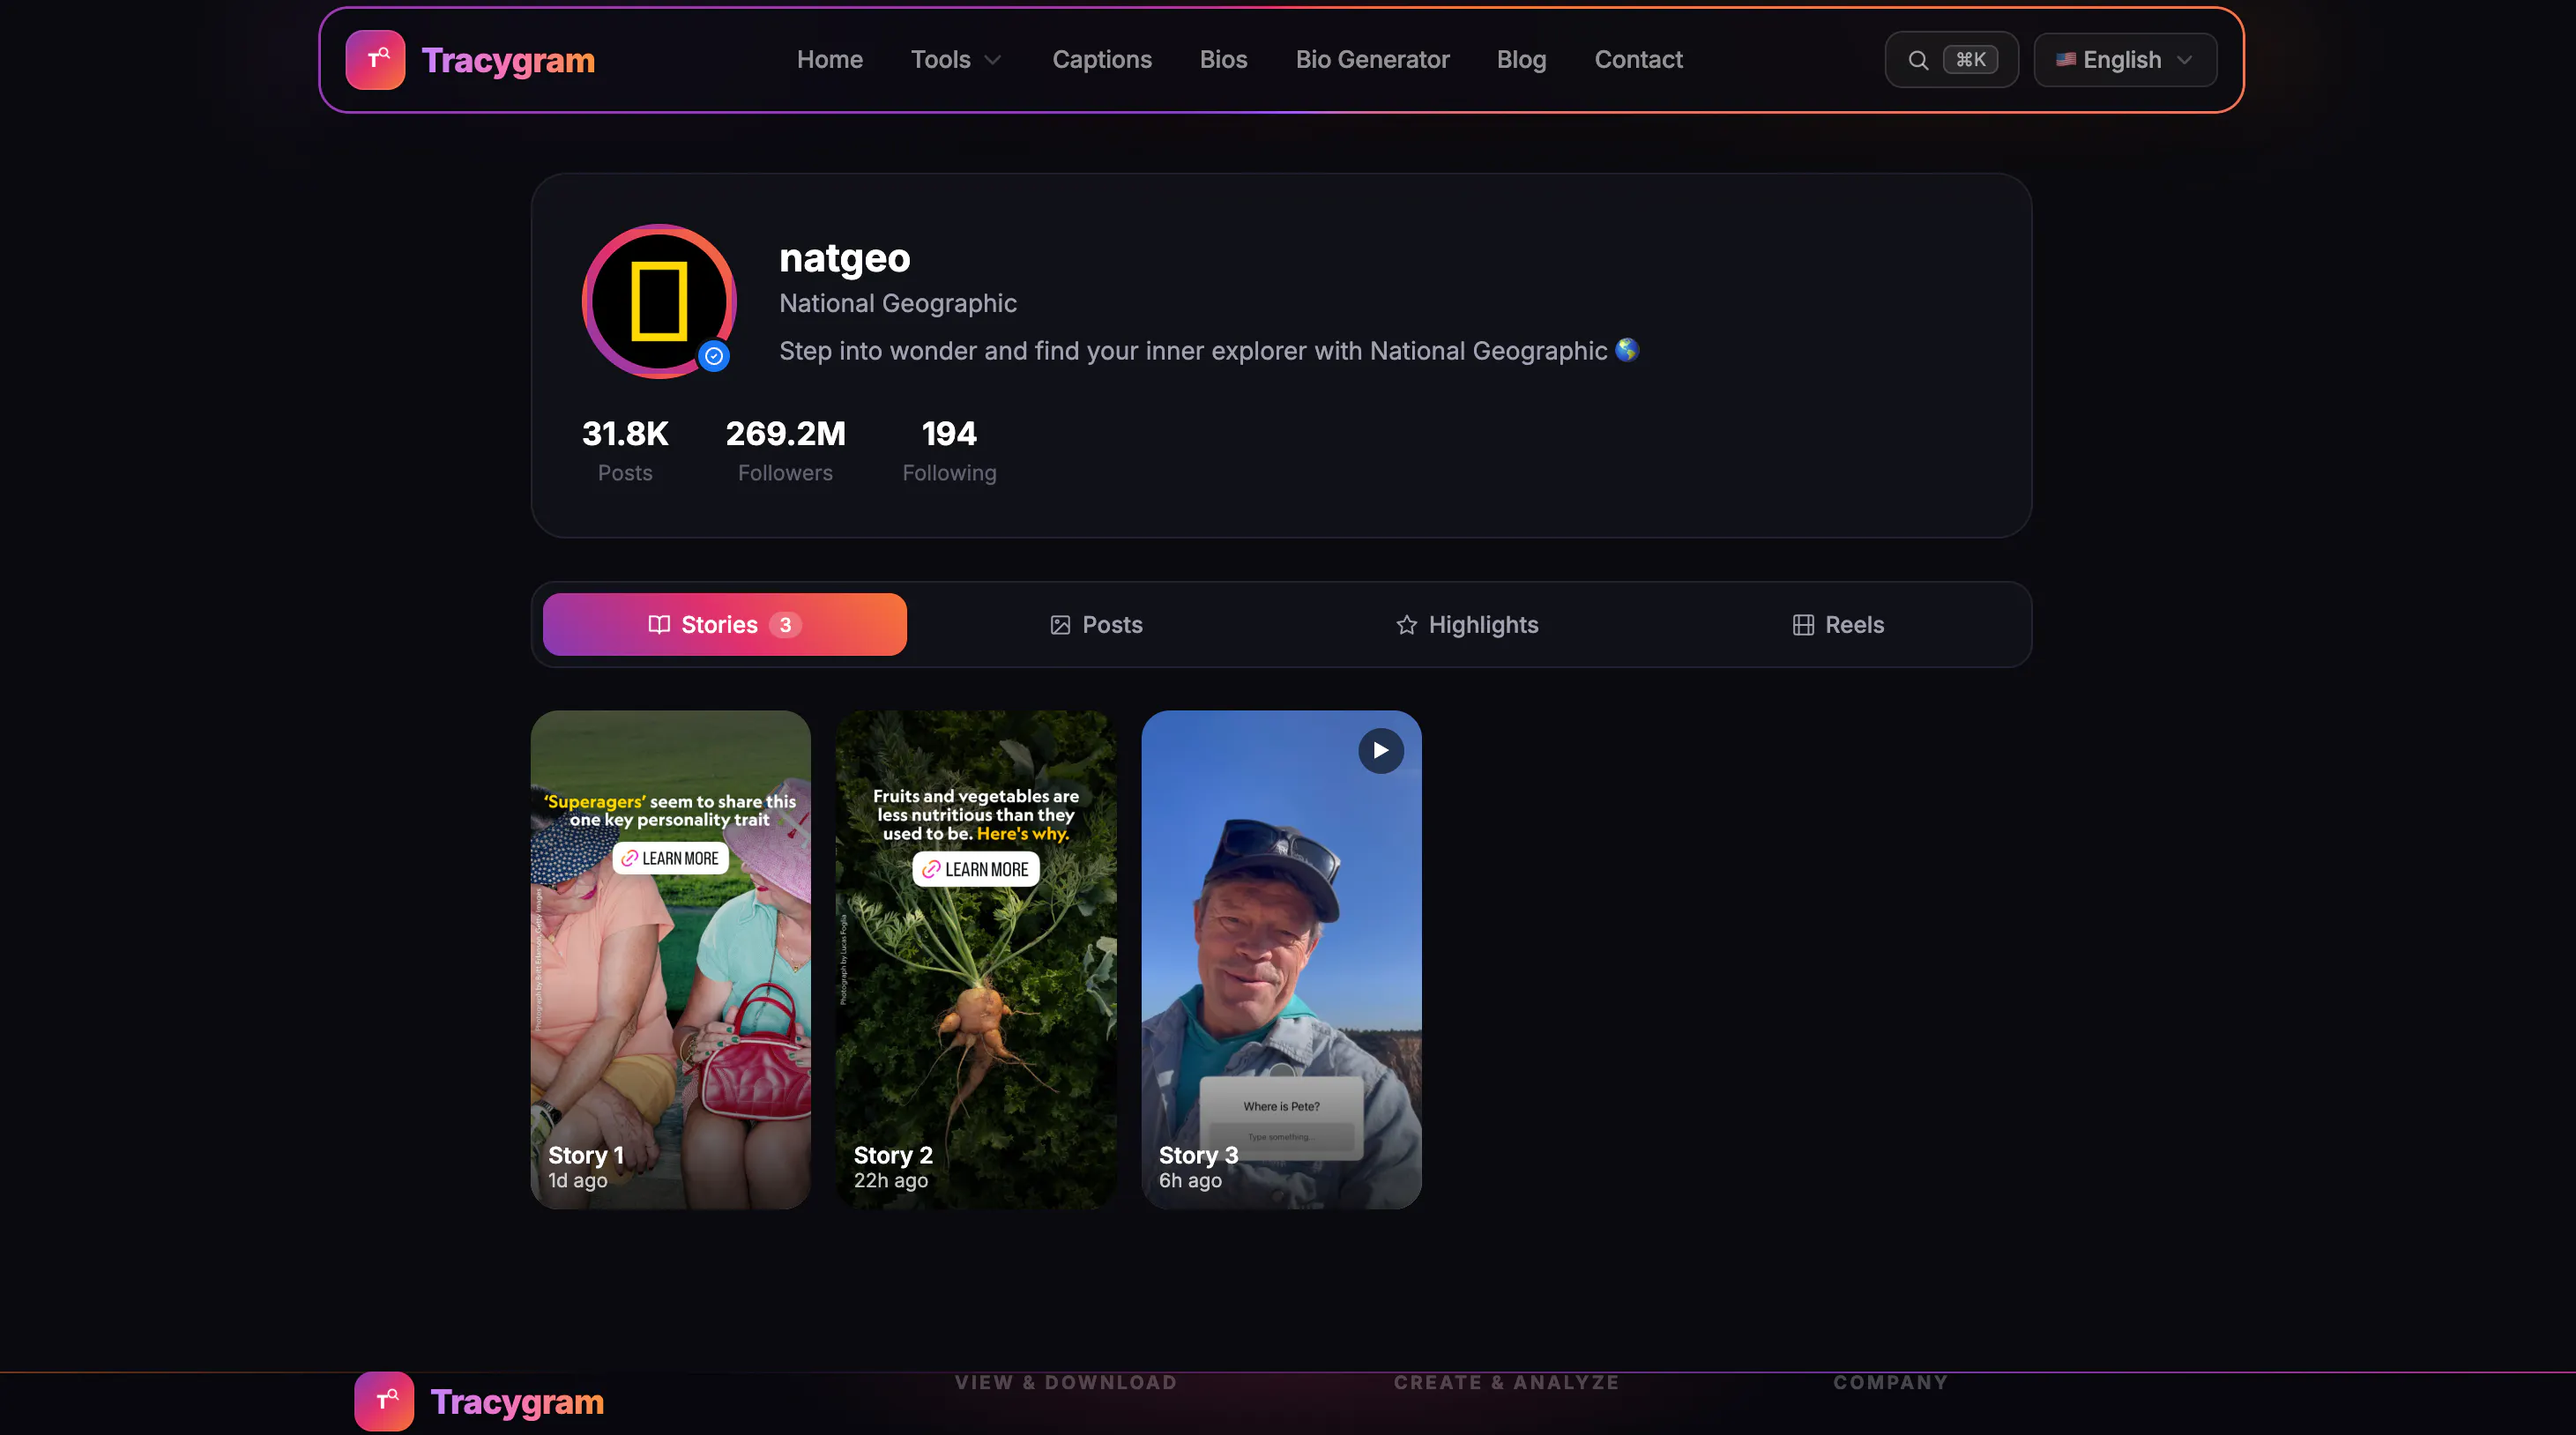Screen dimensions: 2576x1435
Task: Switch to the Highlights tab
Action: tap(1467, 625)
